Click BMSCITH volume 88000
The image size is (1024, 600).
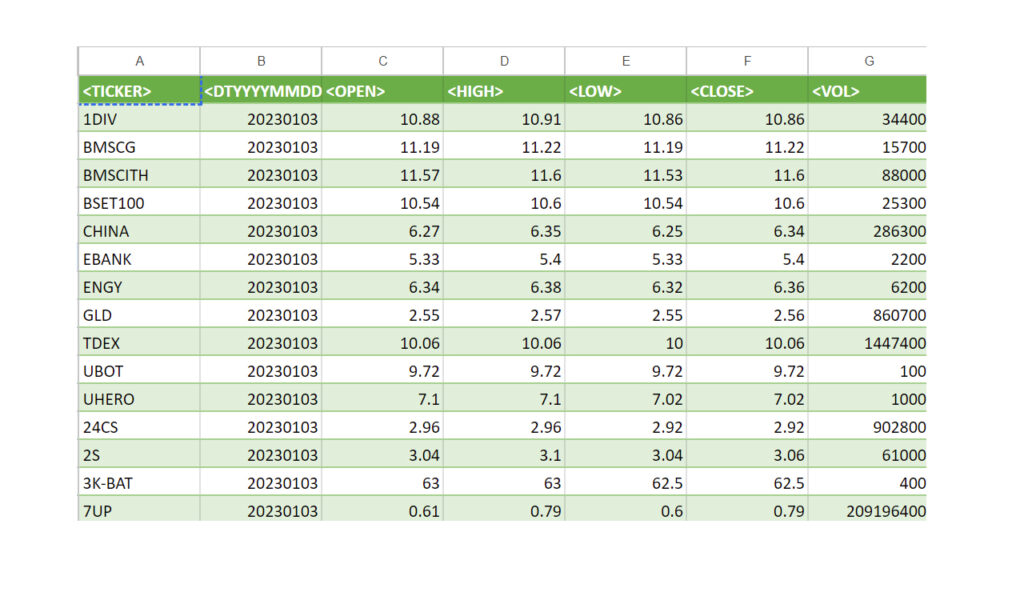867,175
